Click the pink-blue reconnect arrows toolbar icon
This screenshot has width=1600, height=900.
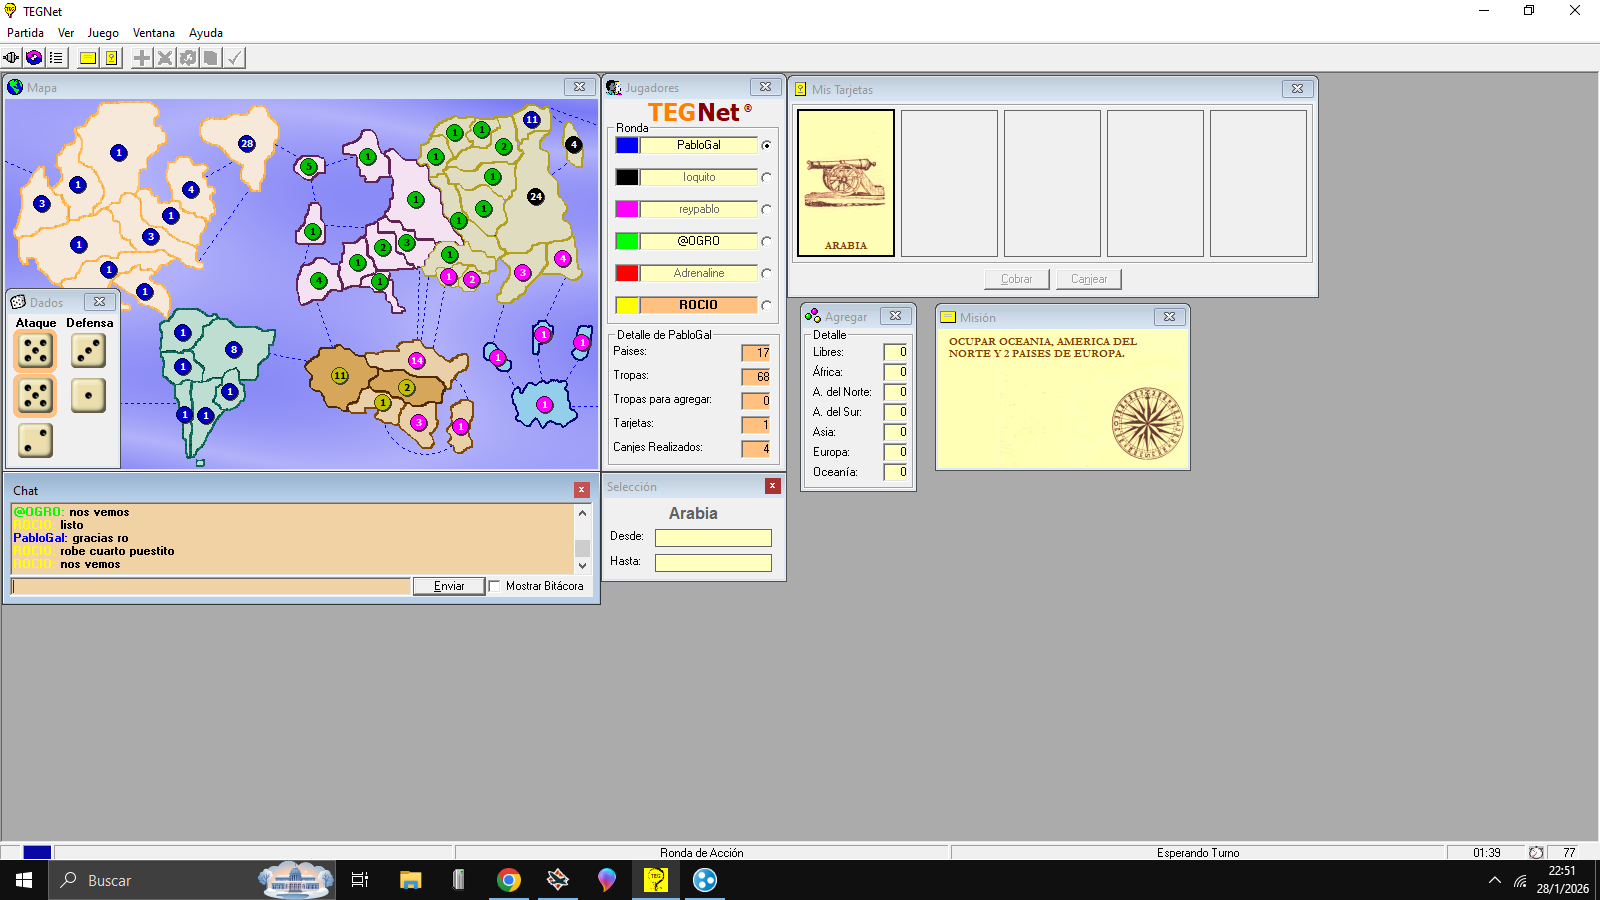[x=34, y=58]
